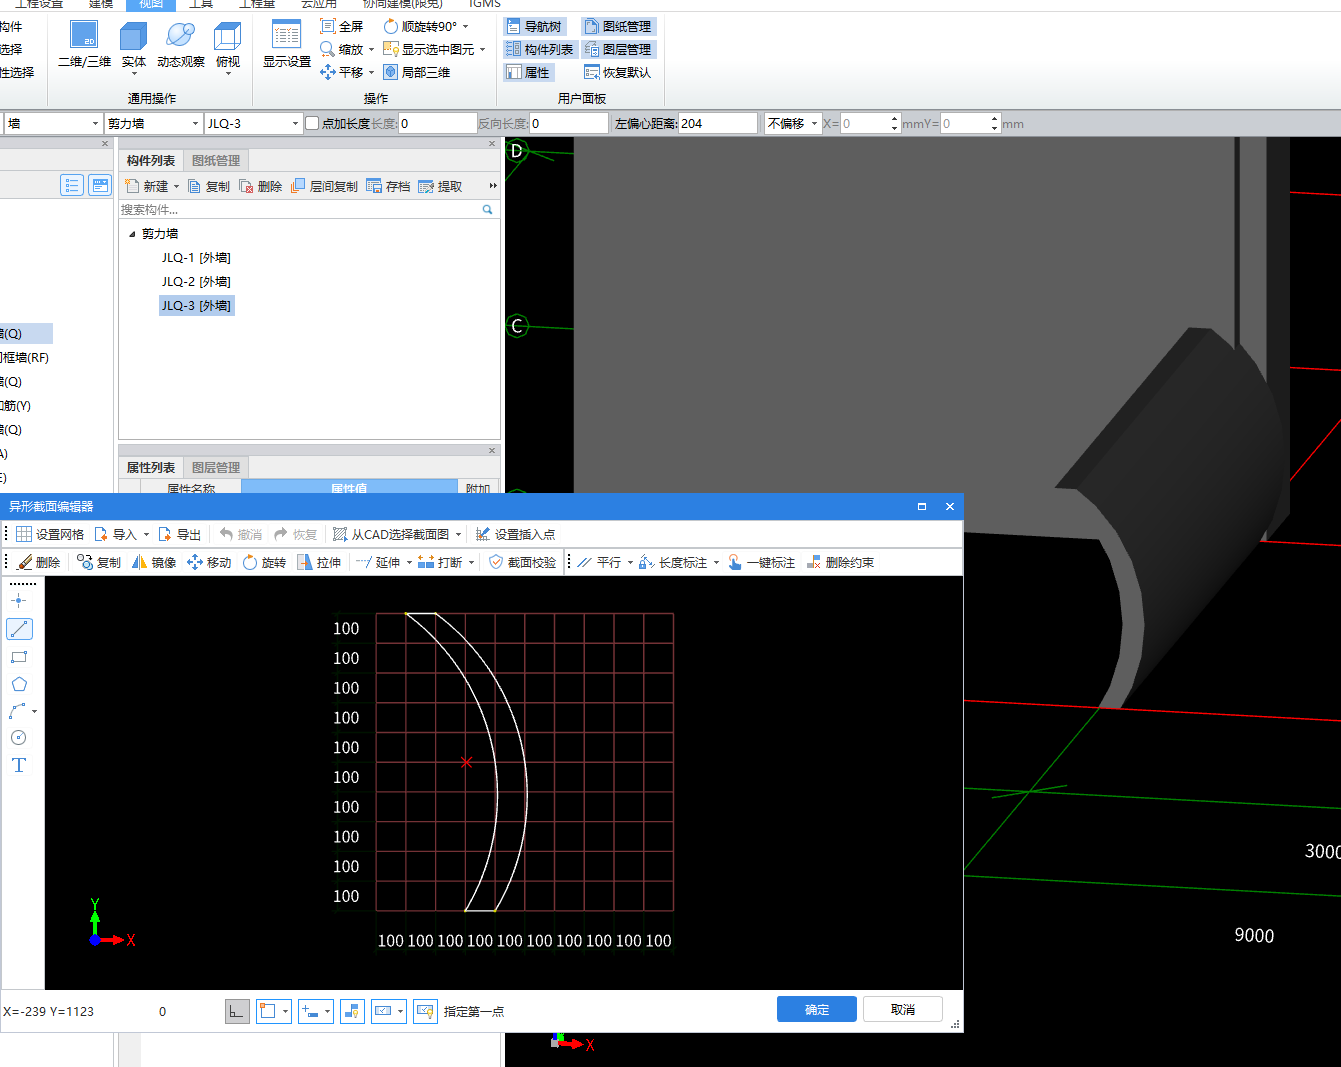Toggle the lightbulb snap hint icon
This screenshot has width=1341, height=1067.
click(x=352, y=1011)
